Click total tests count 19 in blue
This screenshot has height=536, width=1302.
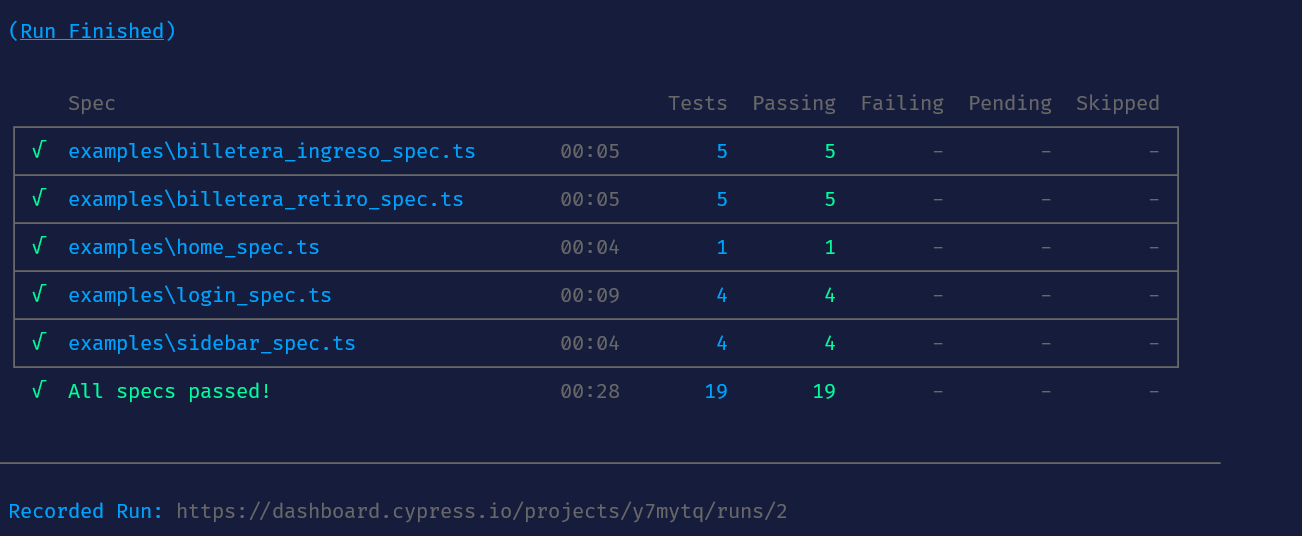pos(716,391)
